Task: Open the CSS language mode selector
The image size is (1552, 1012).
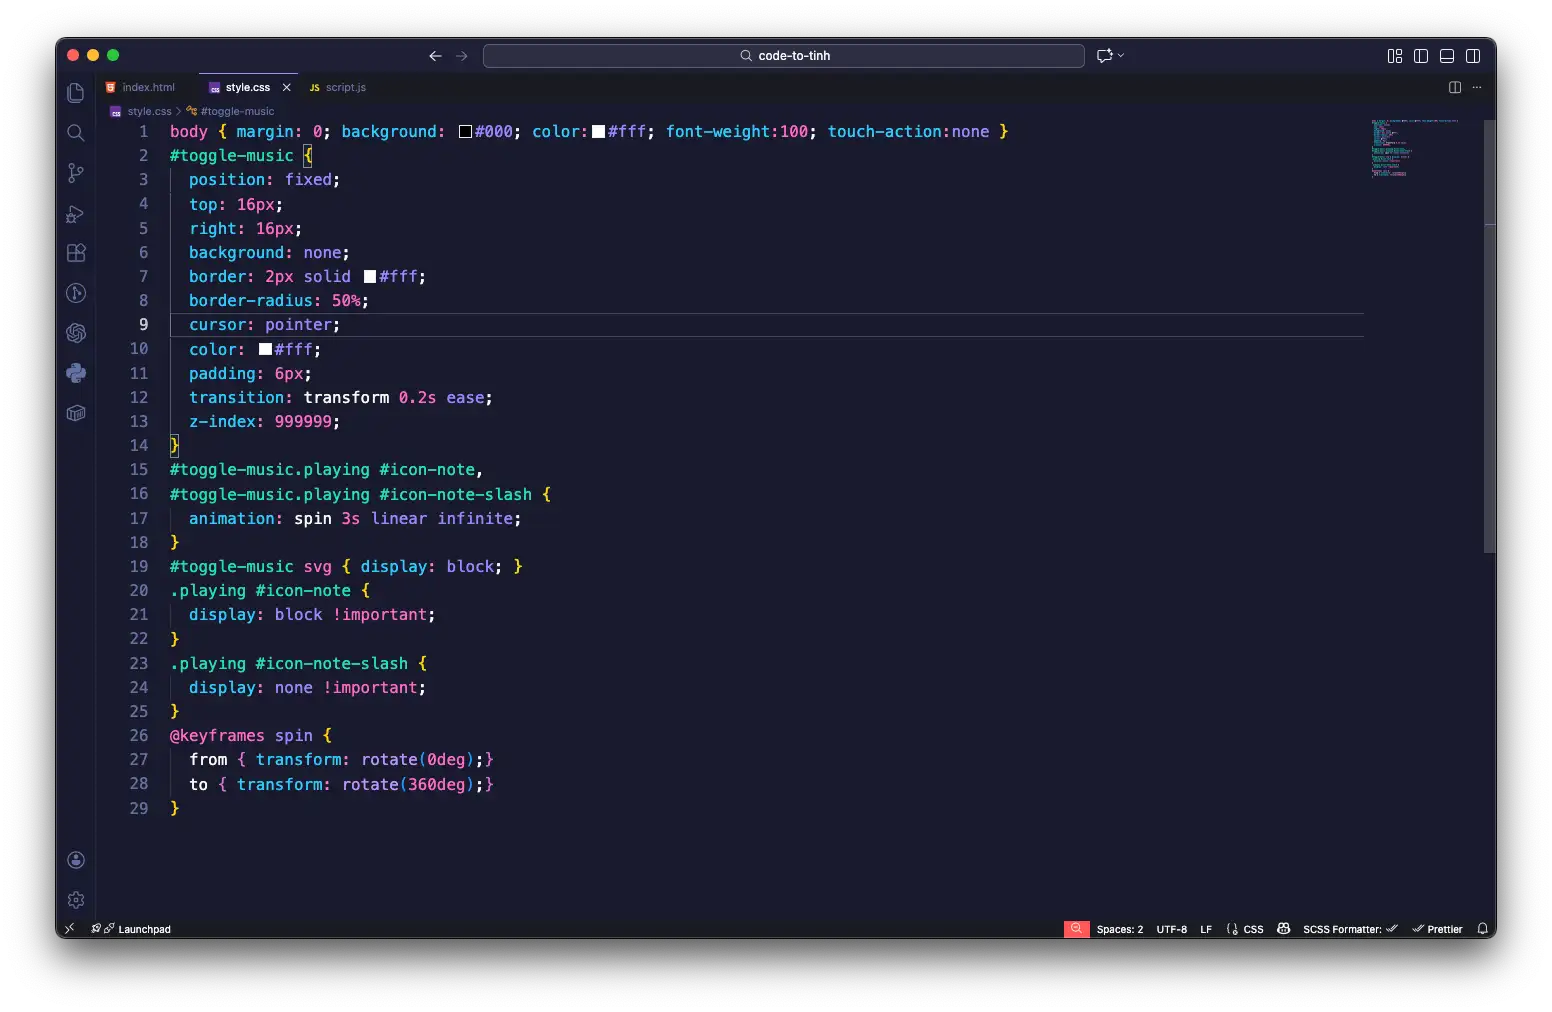Action: pos(1252,929)
